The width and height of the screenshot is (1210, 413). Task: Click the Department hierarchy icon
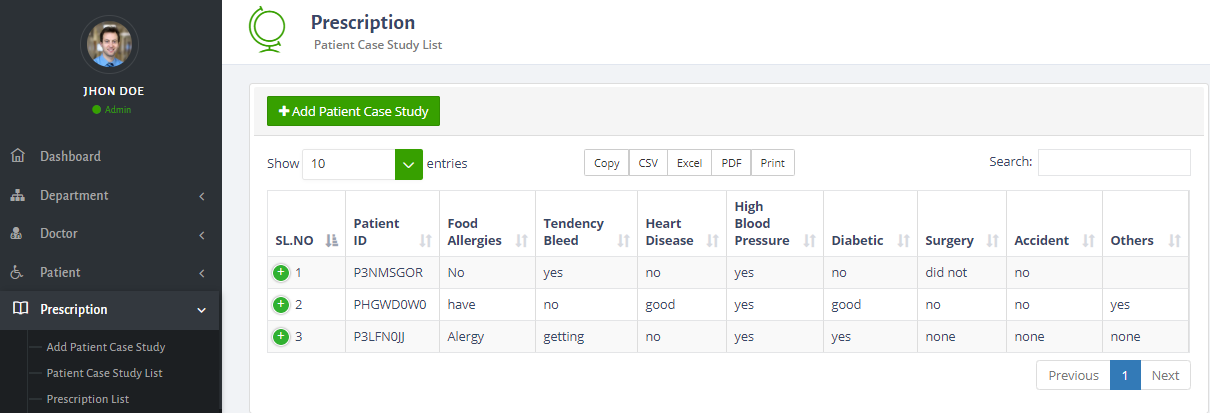pyautogui.click(x=17, y=195)
